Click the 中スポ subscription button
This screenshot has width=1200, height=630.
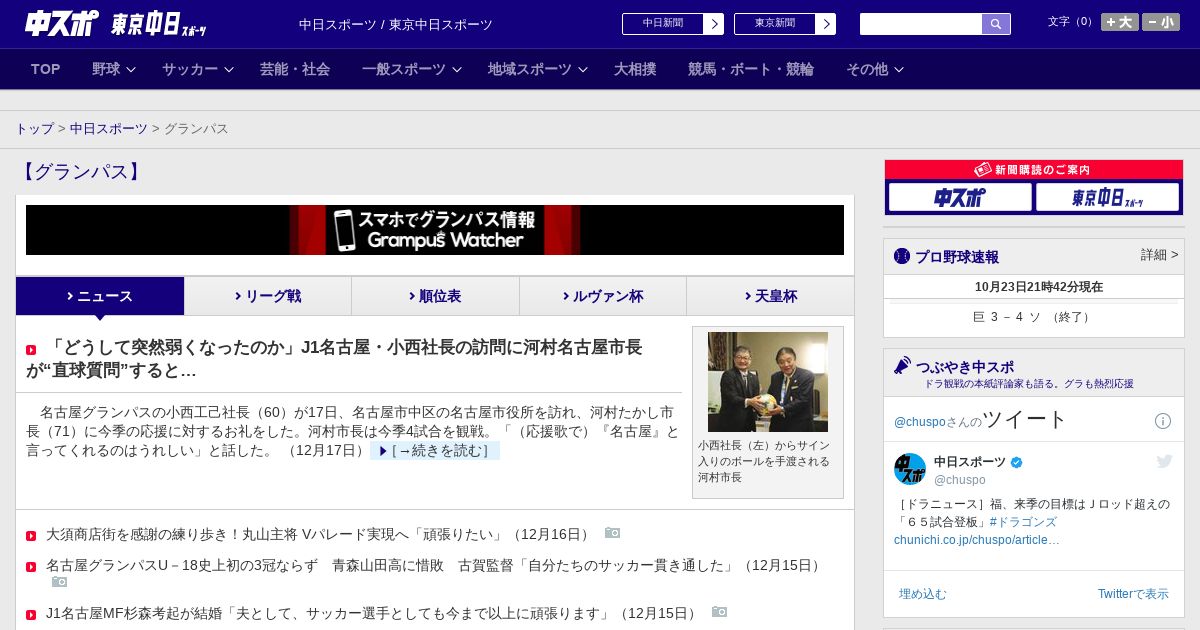[960, 197]
